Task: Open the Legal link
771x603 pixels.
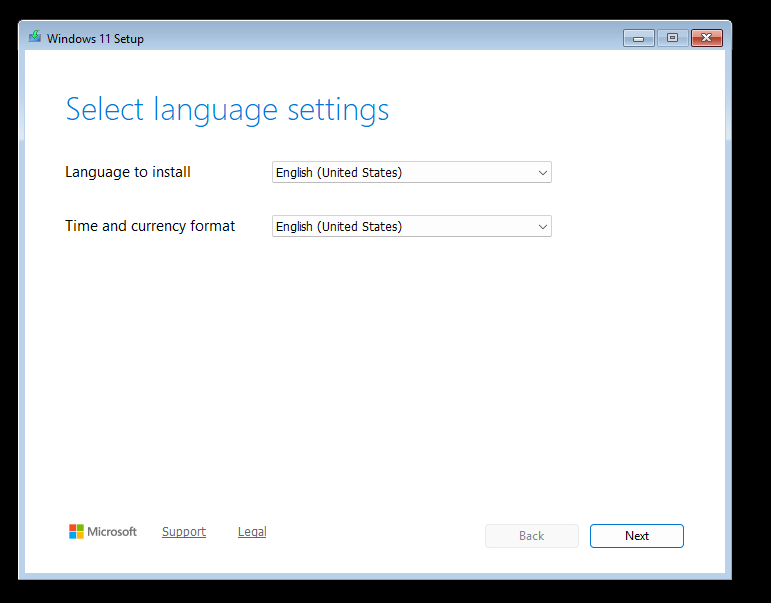Action: [x=252, y=532]
